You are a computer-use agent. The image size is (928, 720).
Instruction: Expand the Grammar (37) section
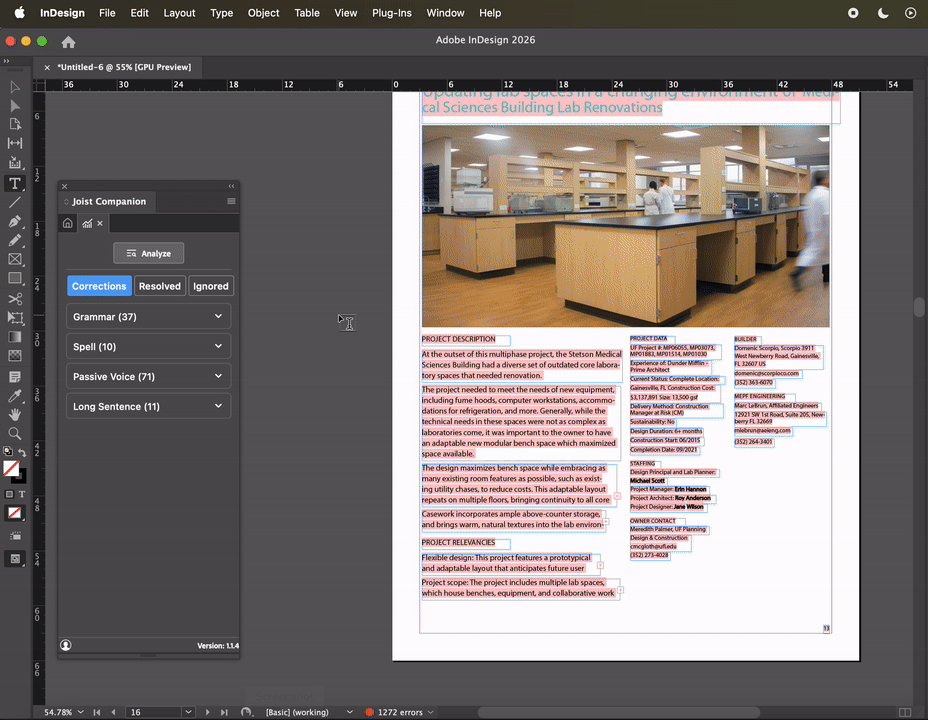(x=149, y=317)
